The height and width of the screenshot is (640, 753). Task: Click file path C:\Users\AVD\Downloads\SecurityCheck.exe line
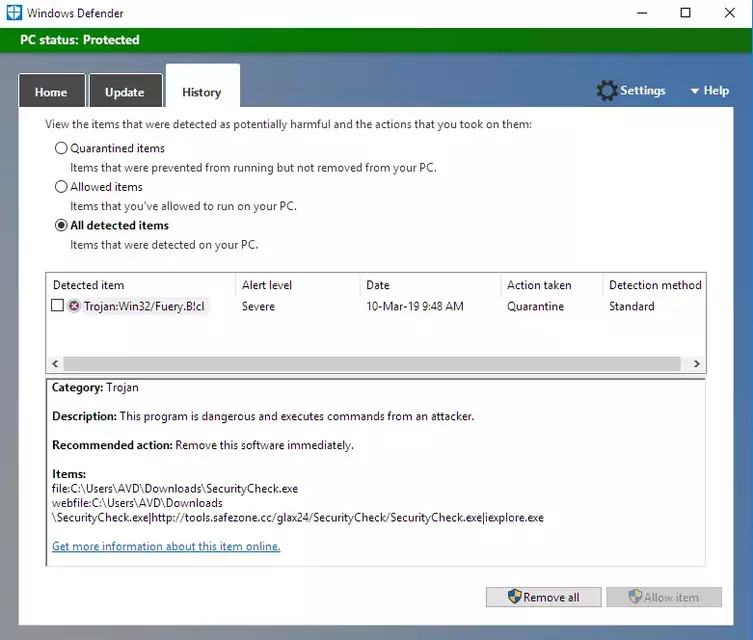[175, 489]
